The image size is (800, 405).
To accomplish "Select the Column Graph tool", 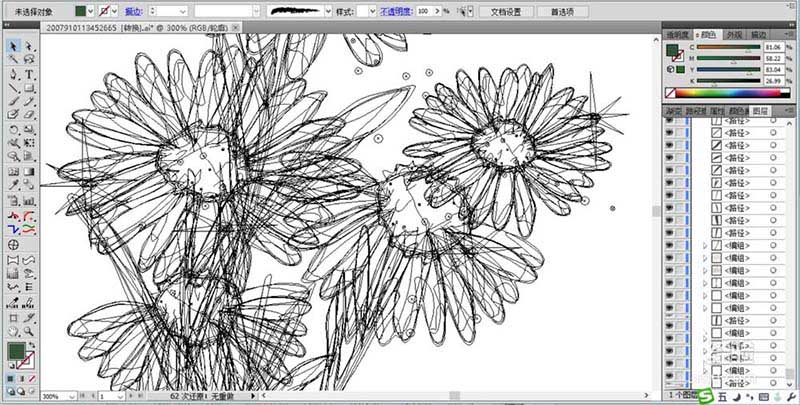I will [x=29, y=201].
